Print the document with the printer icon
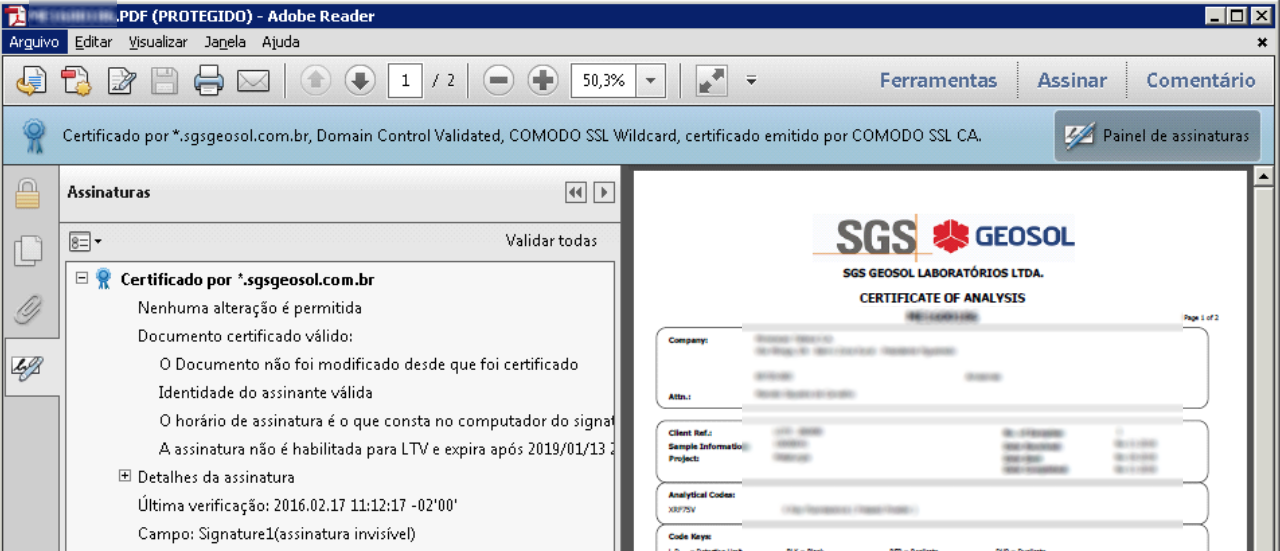The image size is (1280, 551). pyautogui.click(x=209, y=81)
